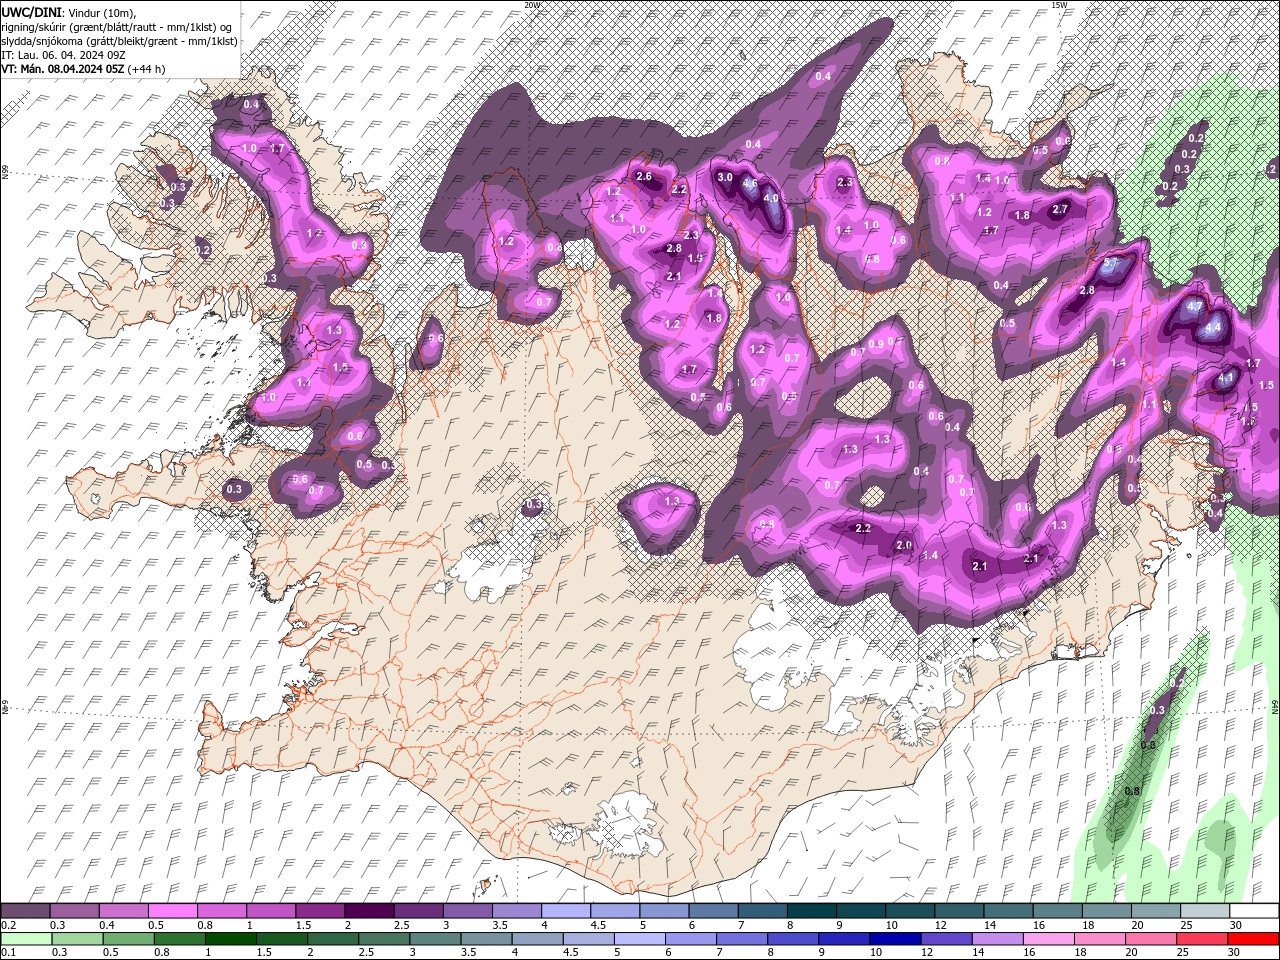Click the '(+44 h)' forecast offset text

147,69
